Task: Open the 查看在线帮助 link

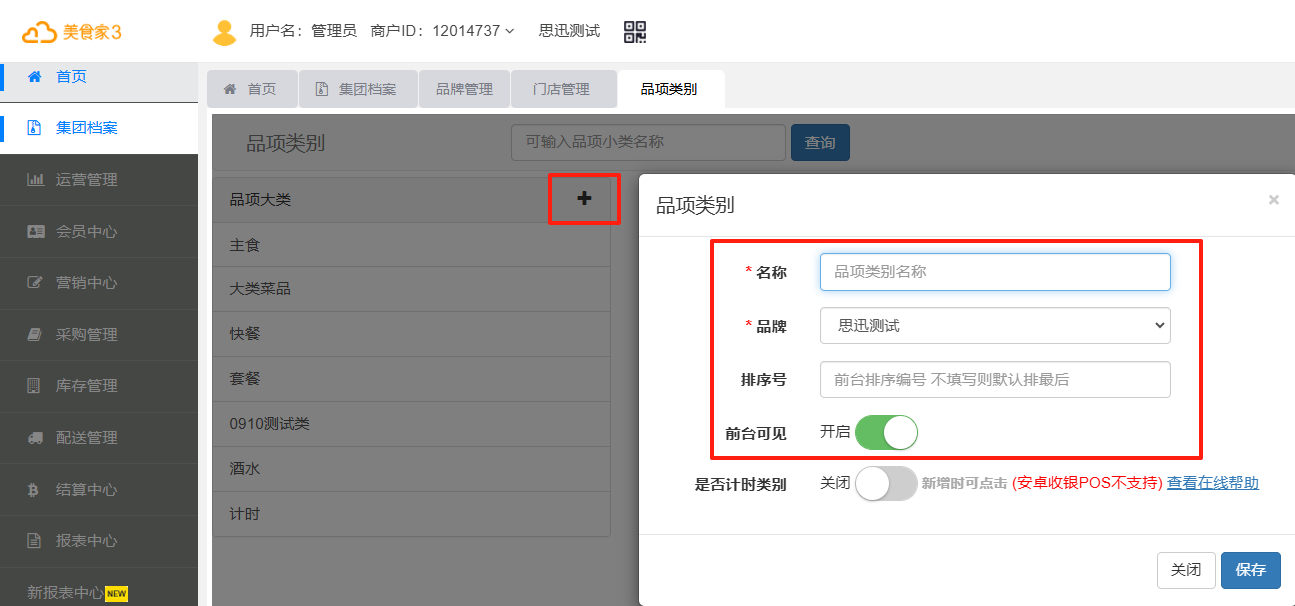Action: [x=1212, y=483]
